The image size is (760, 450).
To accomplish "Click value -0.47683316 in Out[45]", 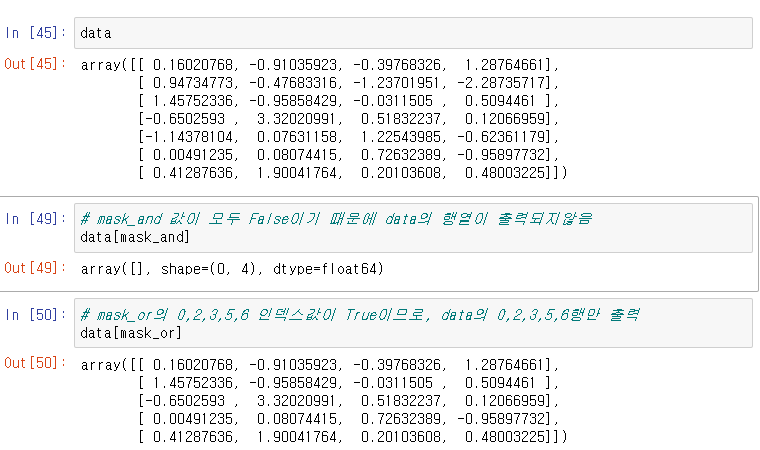I will 293,83.
